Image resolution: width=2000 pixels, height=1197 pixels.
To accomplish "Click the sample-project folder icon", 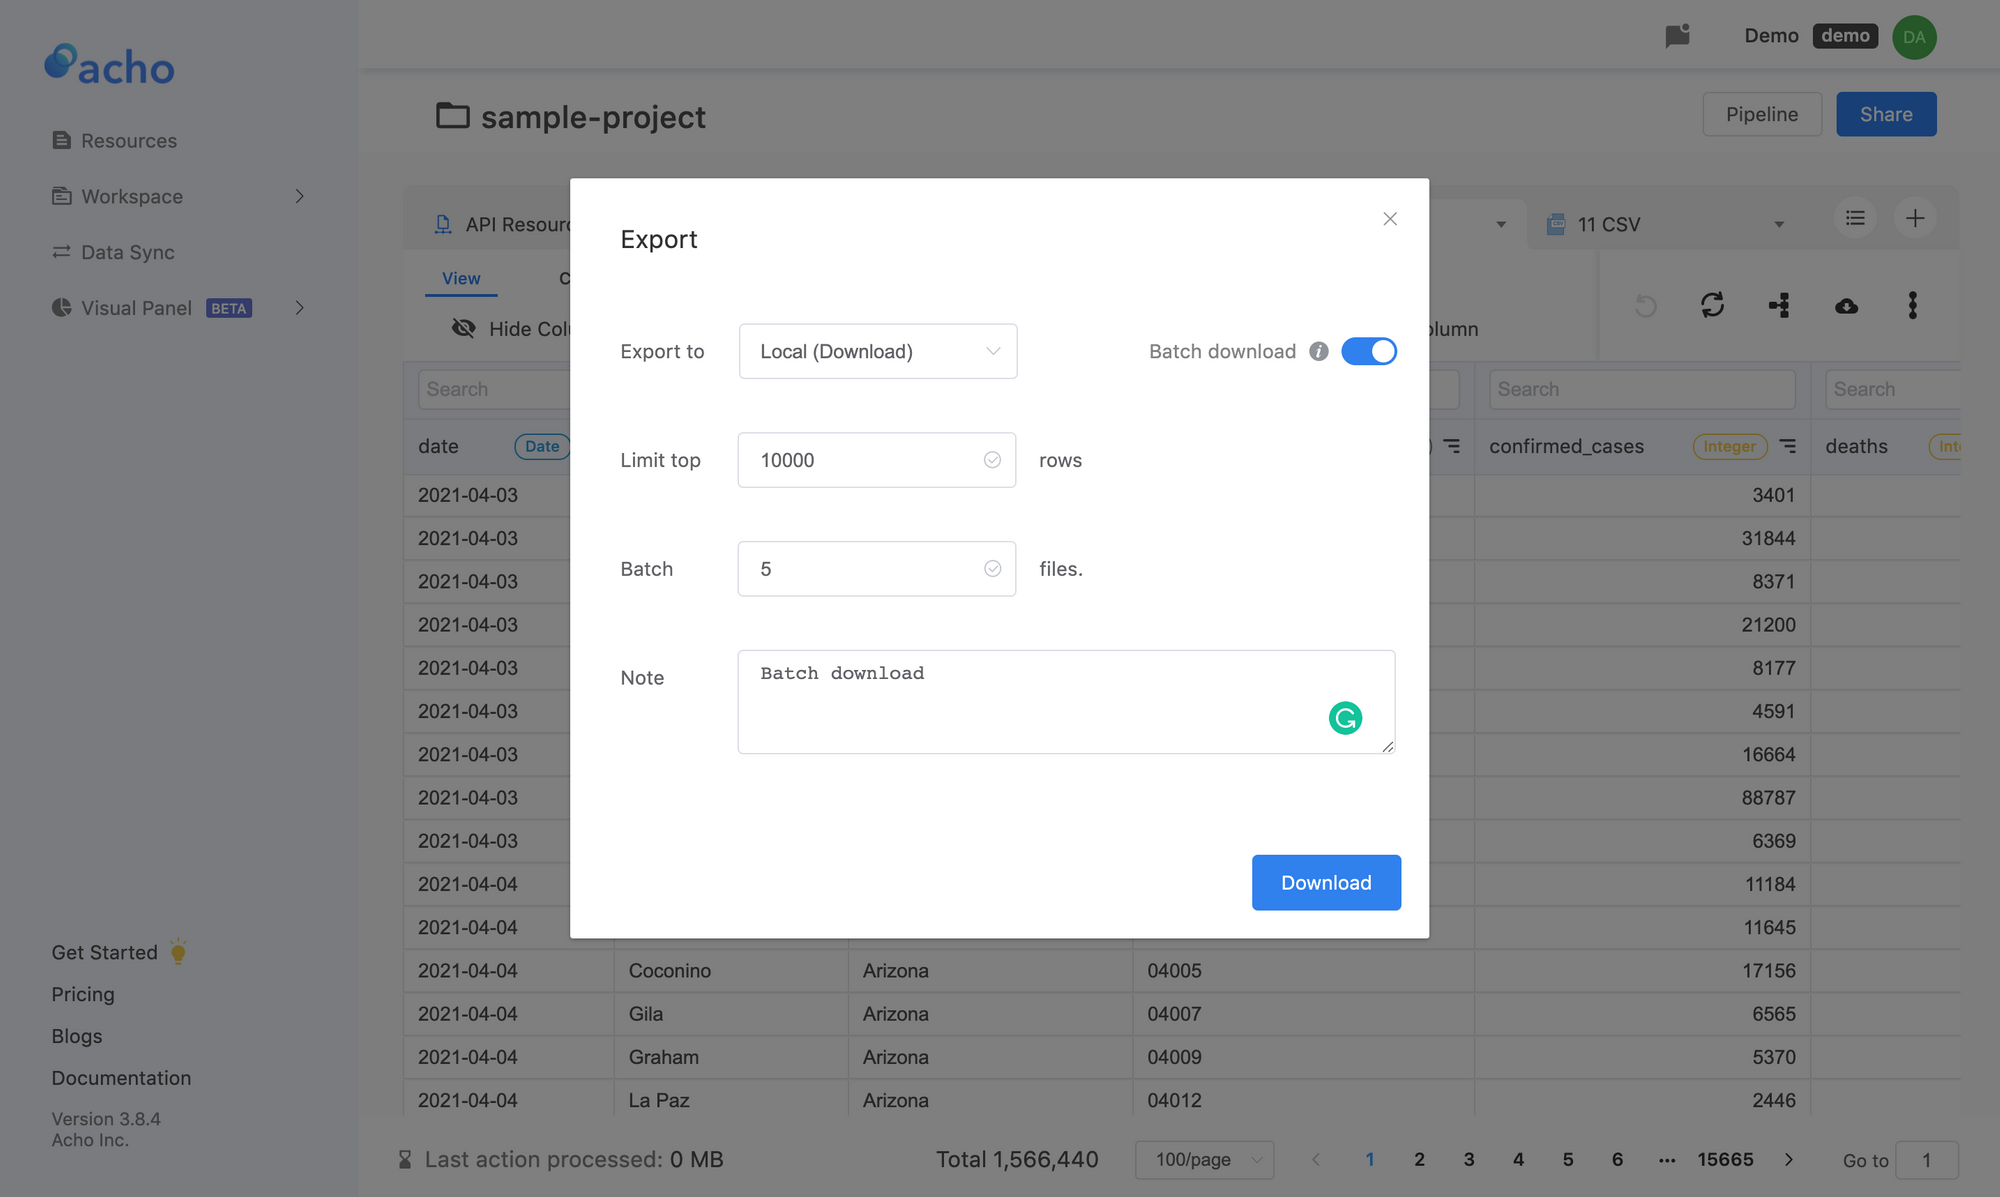I will 452,116.
